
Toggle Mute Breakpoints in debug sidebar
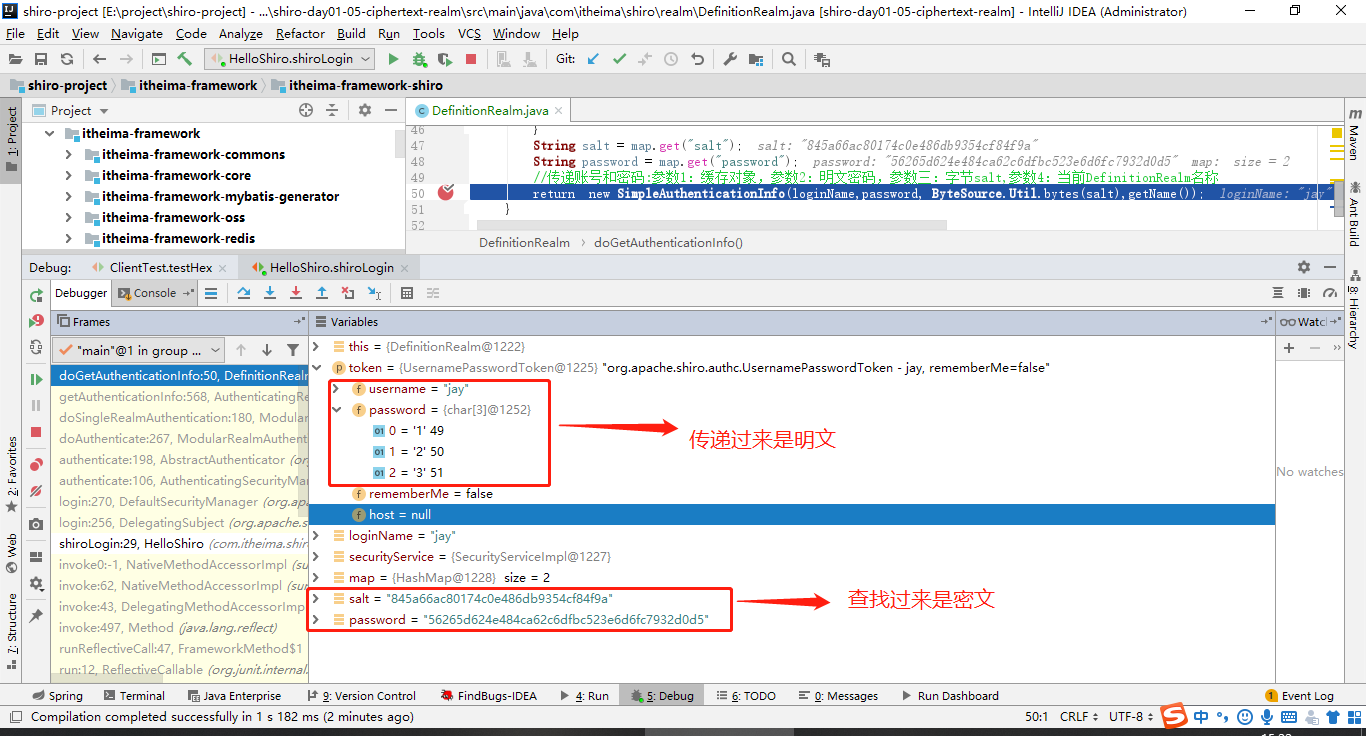[36, 491]
